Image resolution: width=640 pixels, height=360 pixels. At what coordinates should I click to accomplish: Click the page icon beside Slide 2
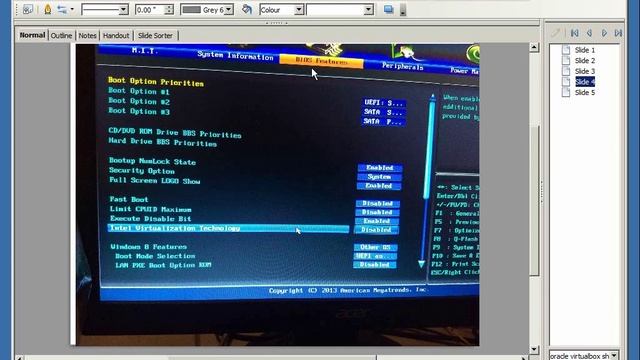566,60
